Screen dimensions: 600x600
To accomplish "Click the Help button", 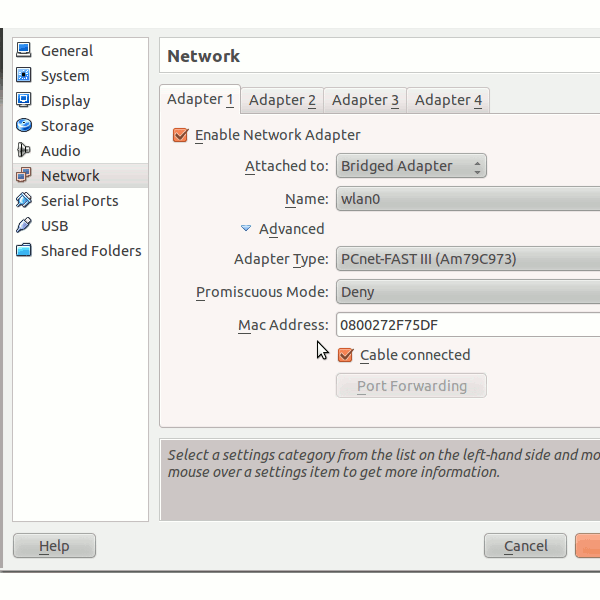I will tap(54, 546).
